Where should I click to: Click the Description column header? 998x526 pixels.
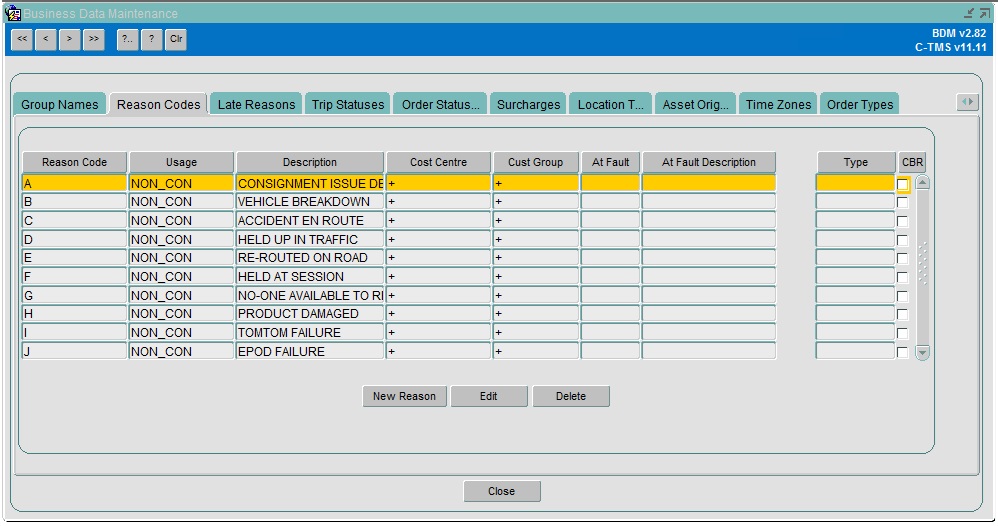[310, 162]
